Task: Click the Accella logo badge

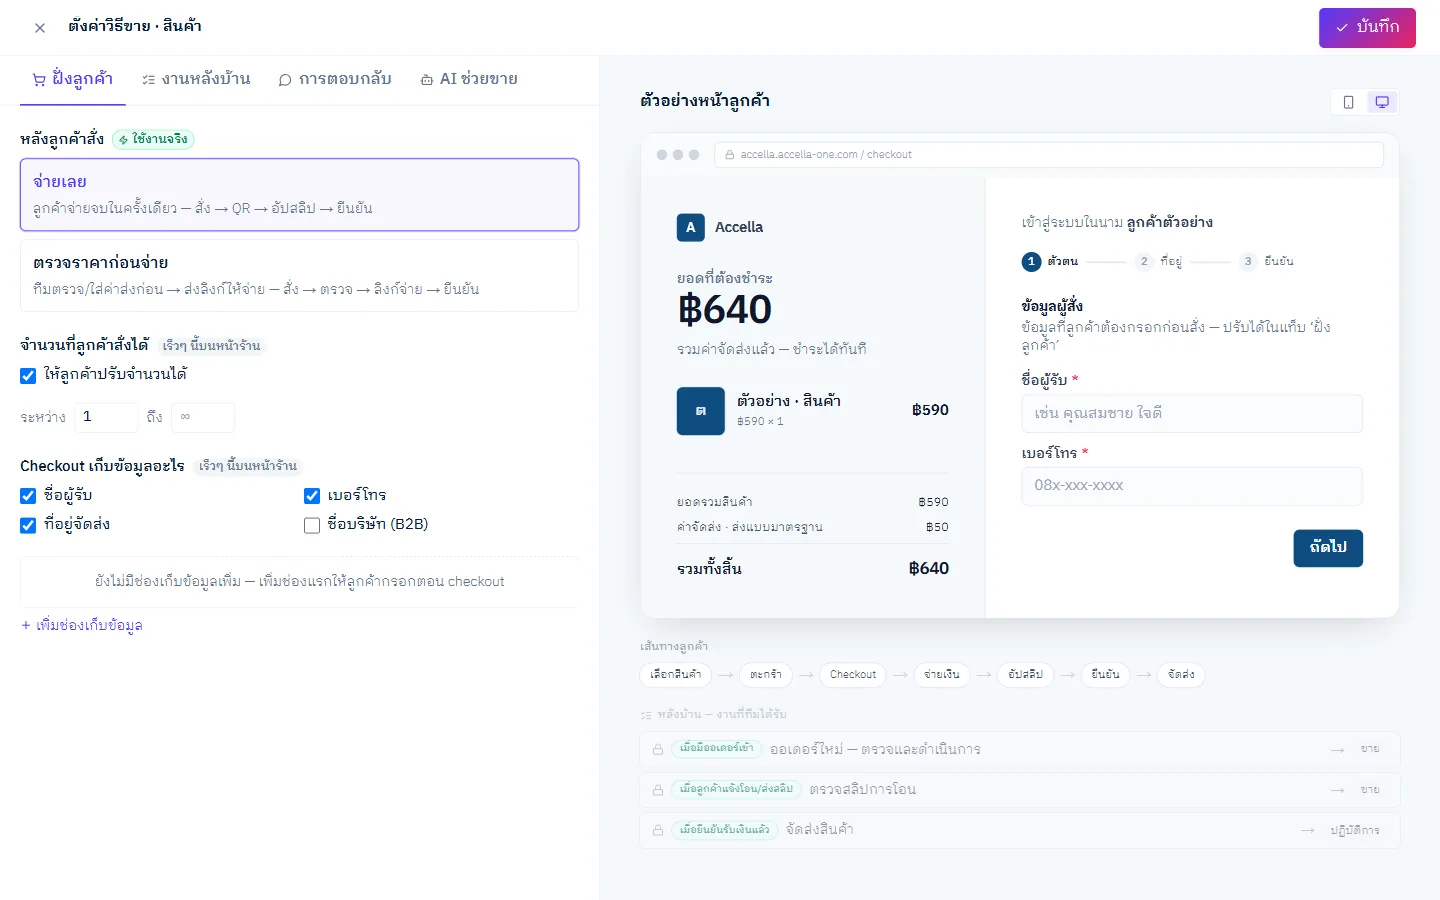Action: point(690,227)
